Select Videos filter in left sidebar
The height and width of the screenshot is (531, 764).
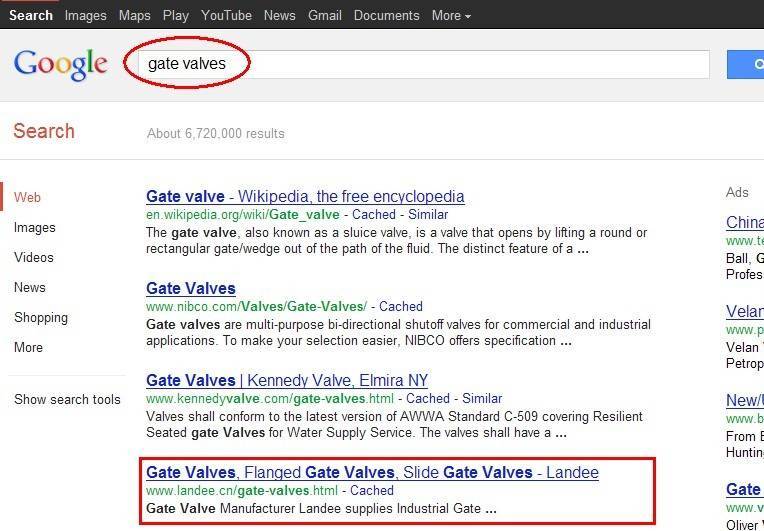(x=34, y=257)
